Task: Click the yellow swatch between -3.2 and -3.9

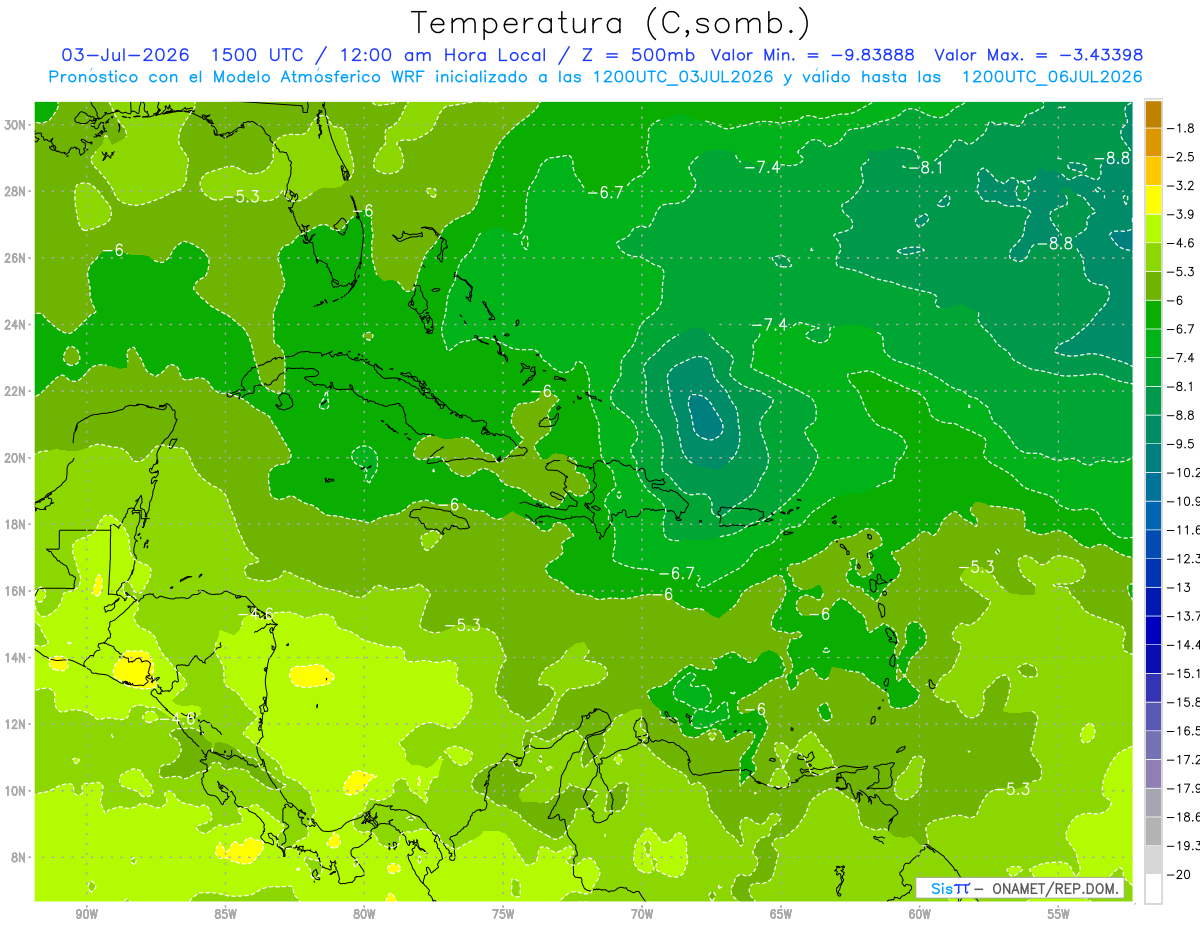Action: pyautogui.click(x=1153, y=201)
